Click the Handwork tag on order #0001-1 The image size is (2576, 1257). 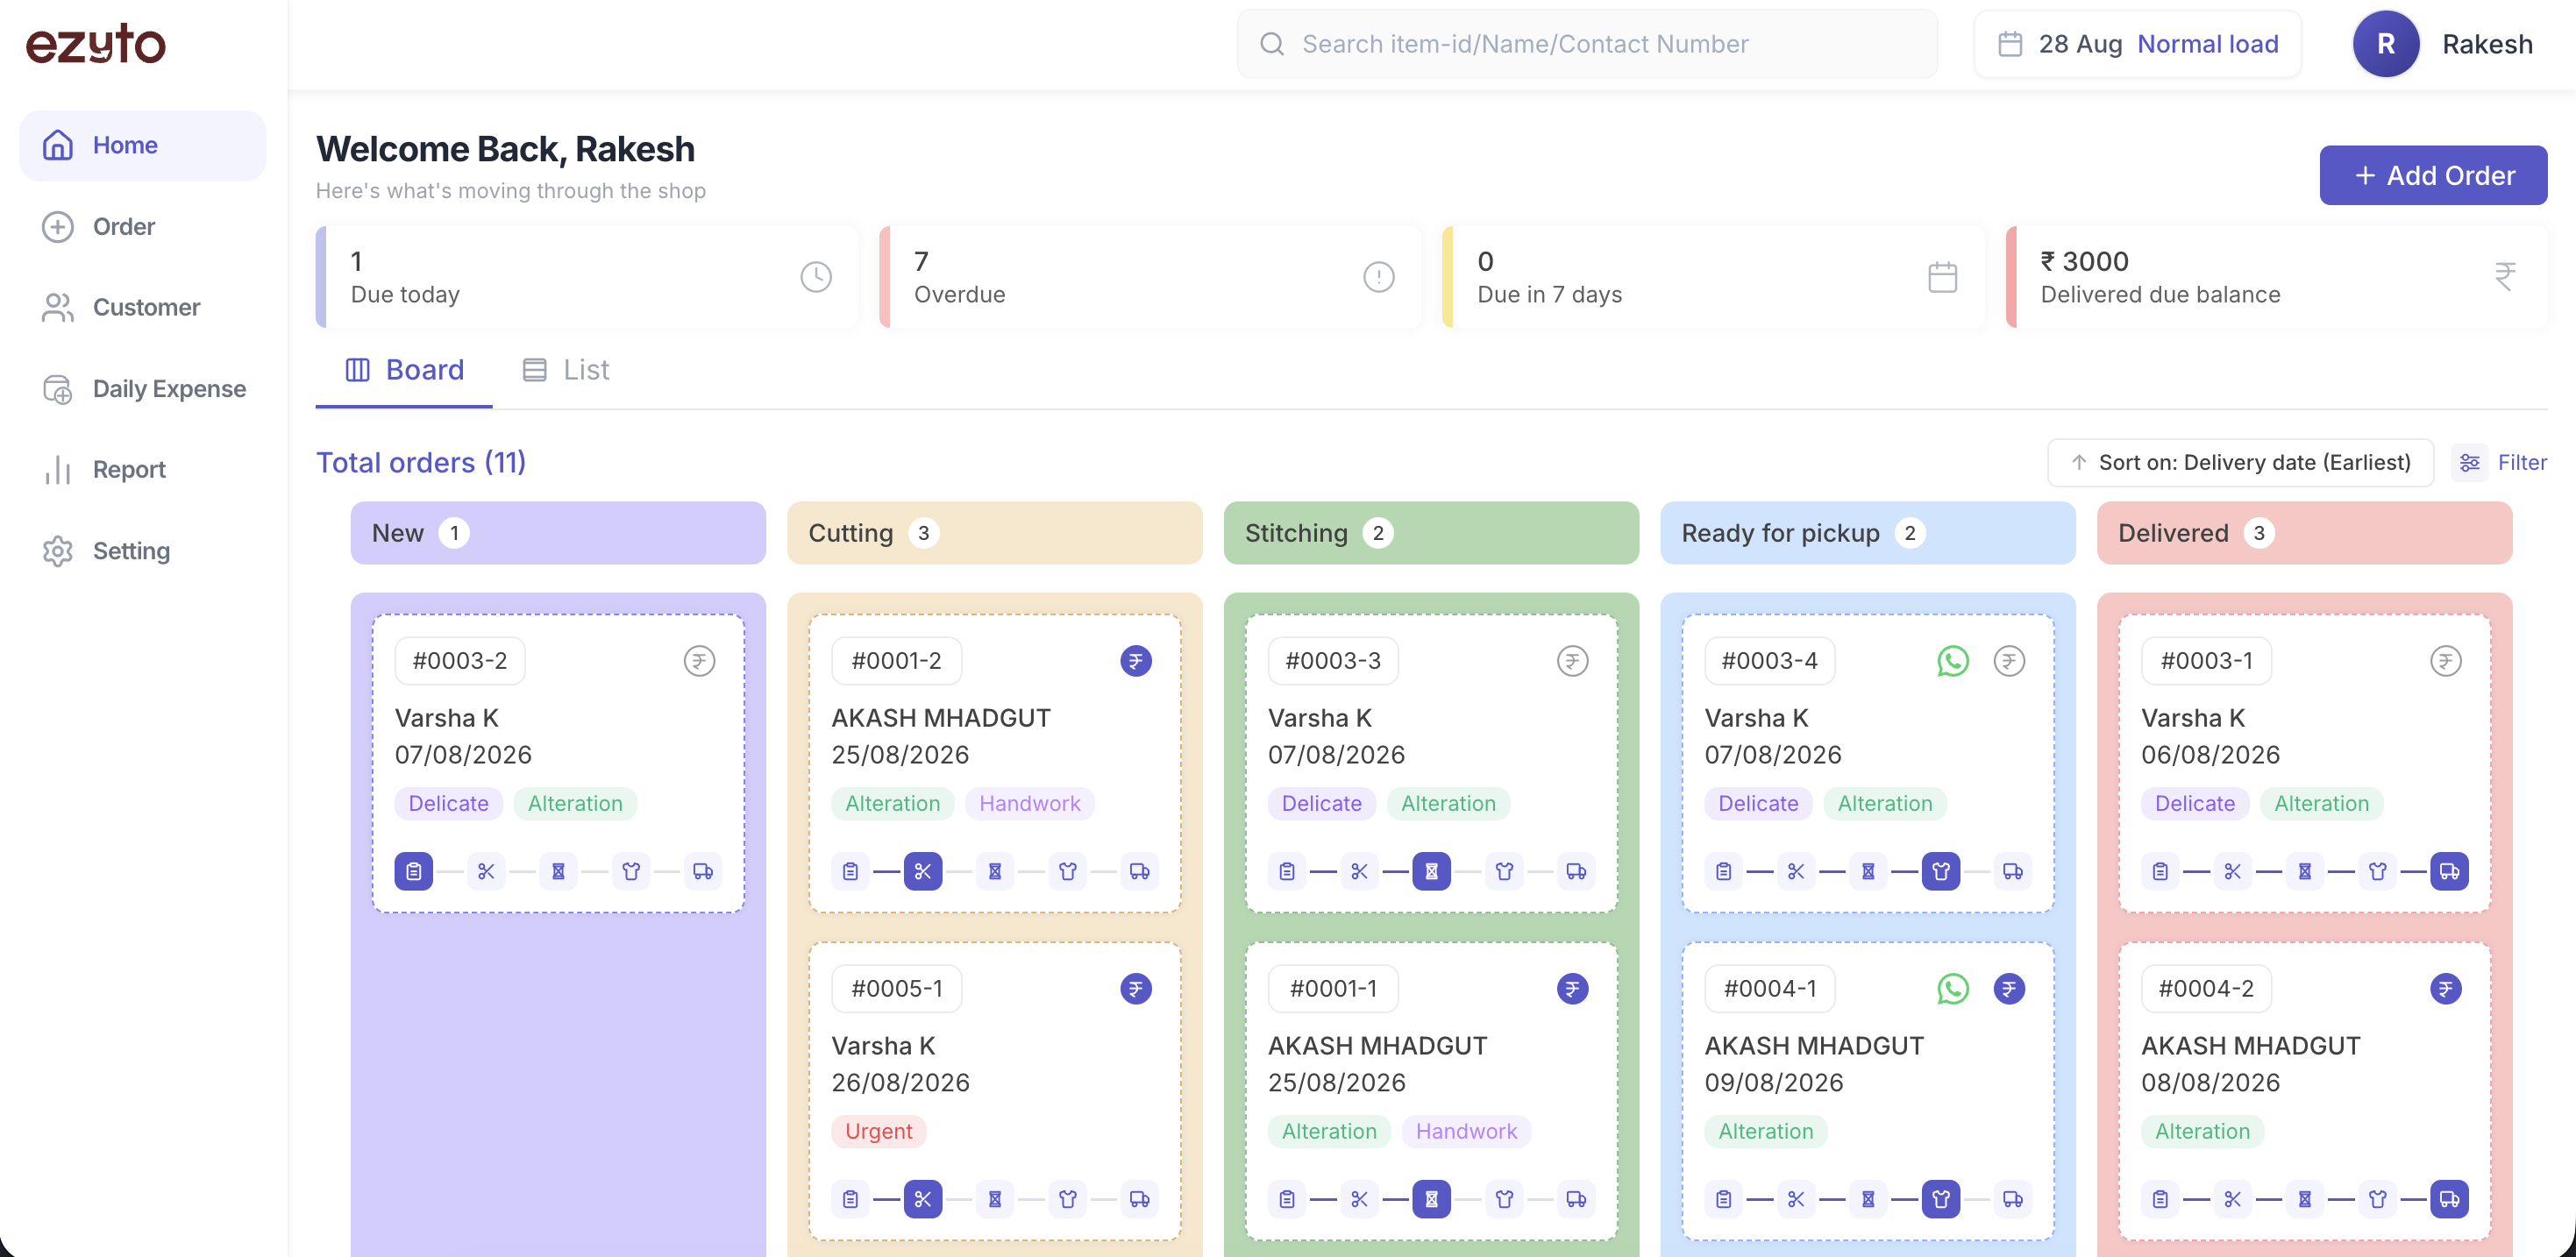pos(1466,1131)
